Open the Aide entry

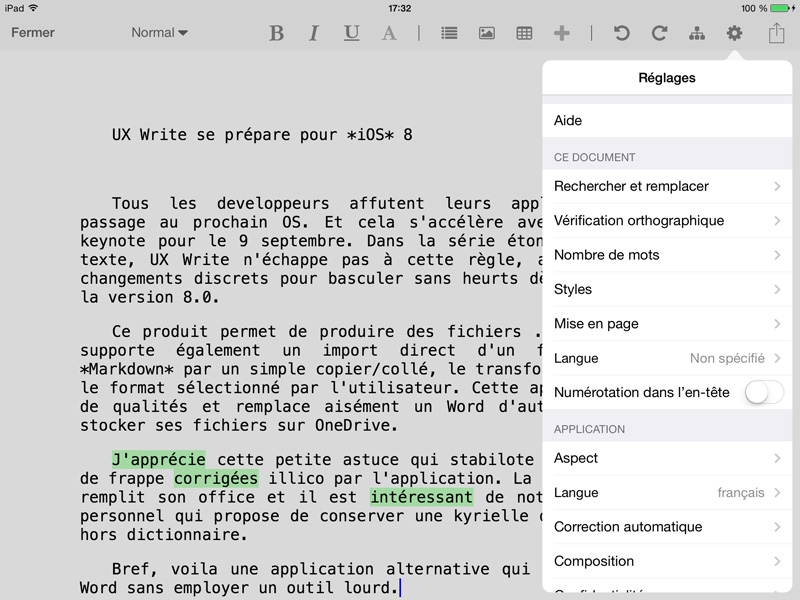667,120
